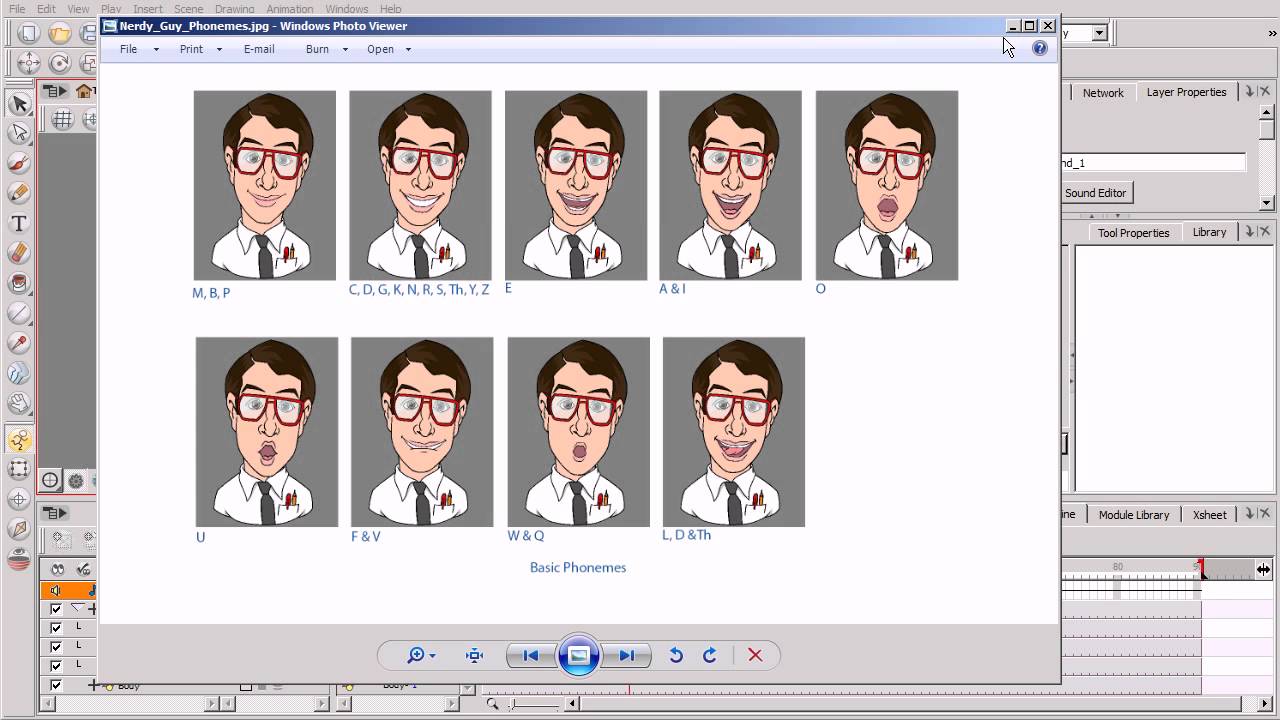The image size is (1280, 720).
Task: Click the Sound Editor button
Action: [x=1096, y=193]
